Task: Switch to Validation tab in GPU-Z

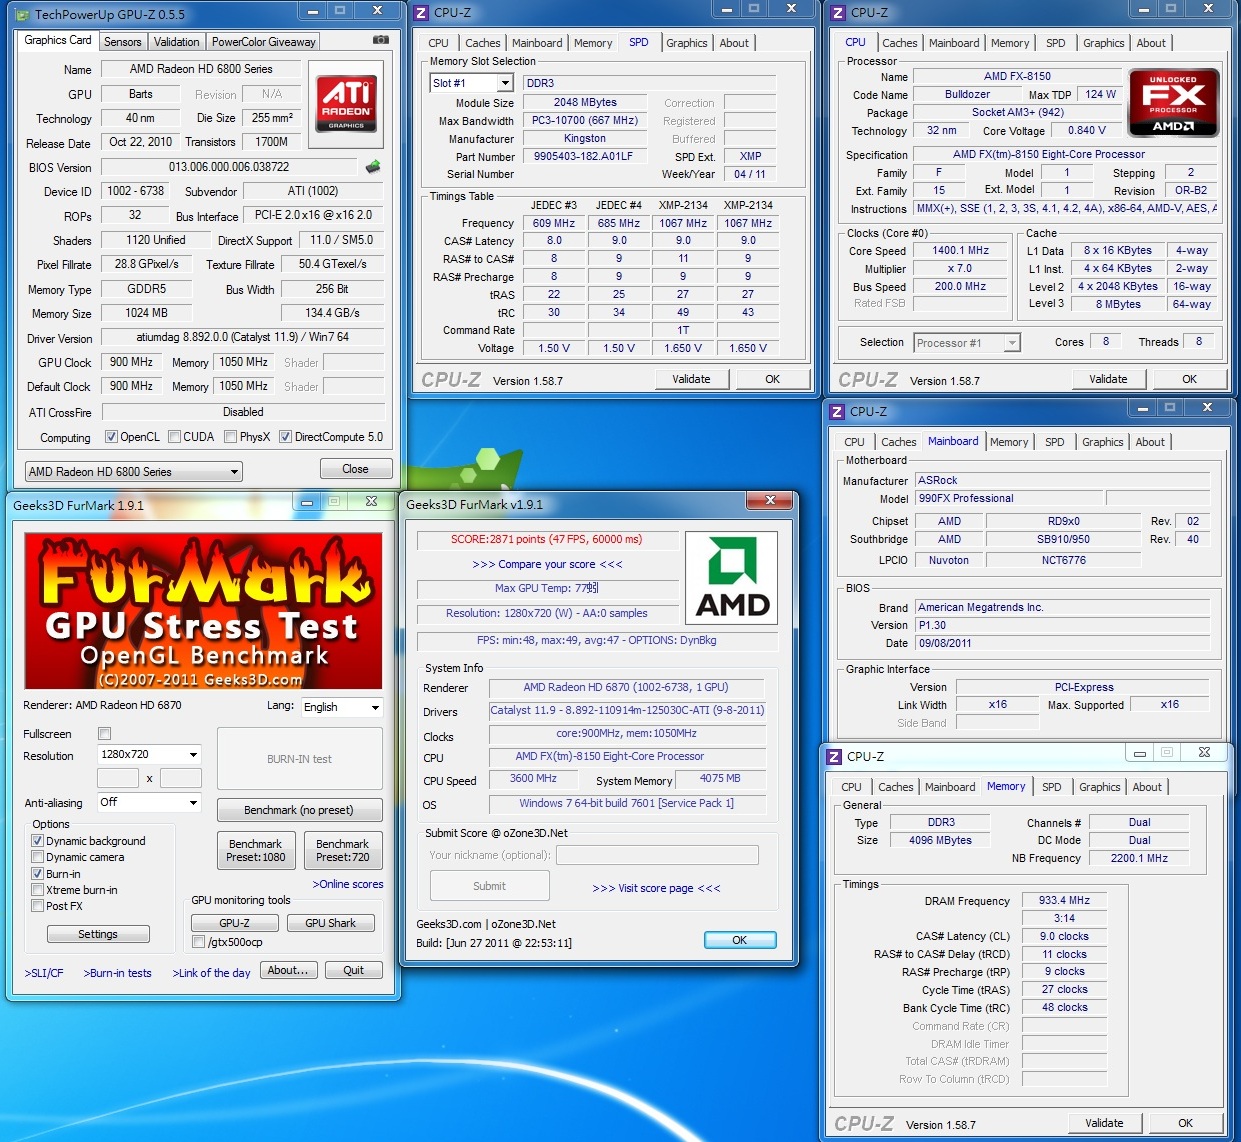Action: coord(176,42)
